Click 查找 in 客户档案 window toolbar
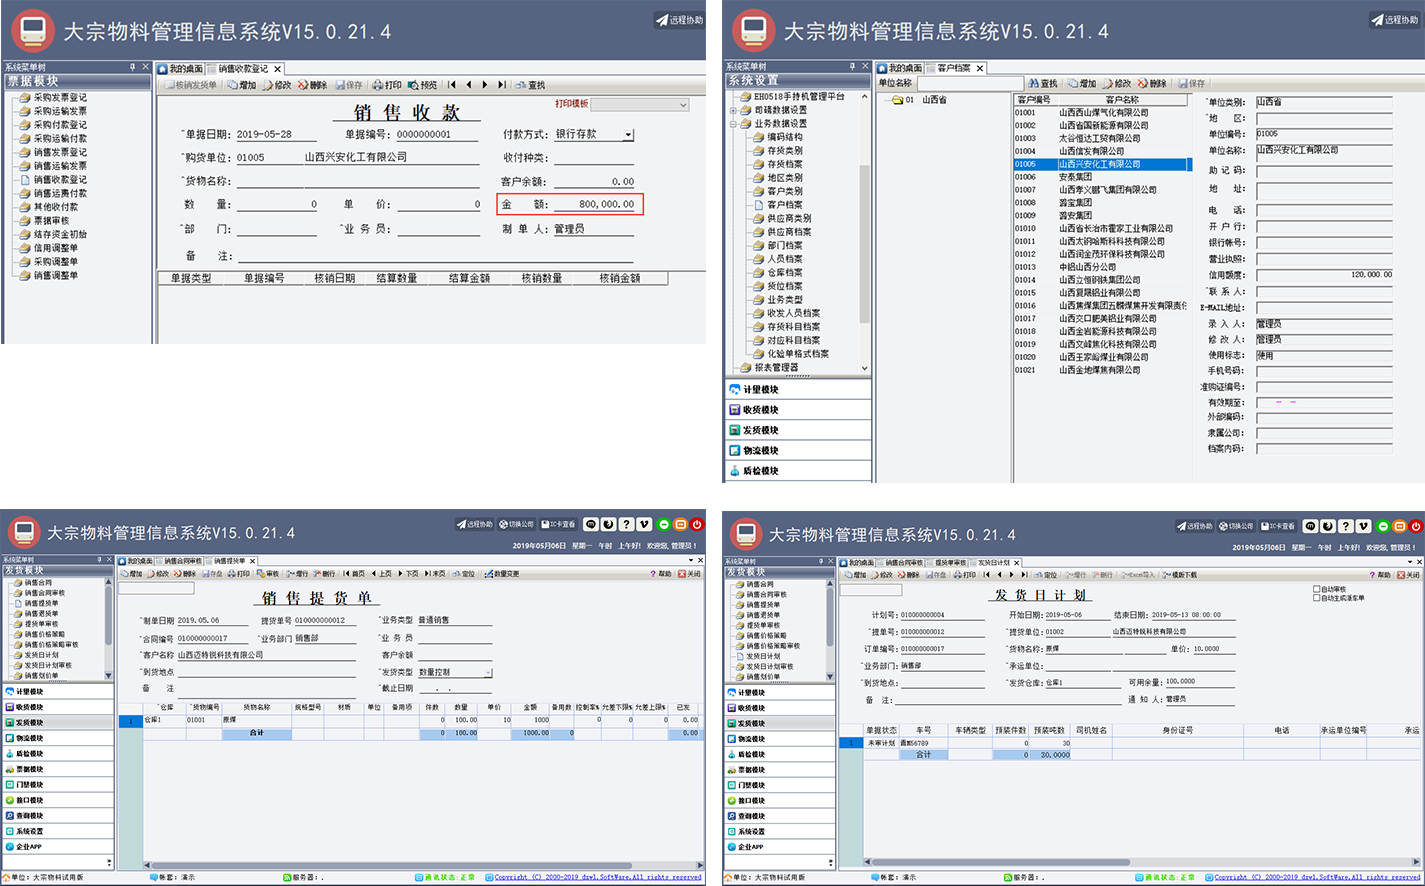Viewport: 1425px width, 886px height. point(1042,83)
